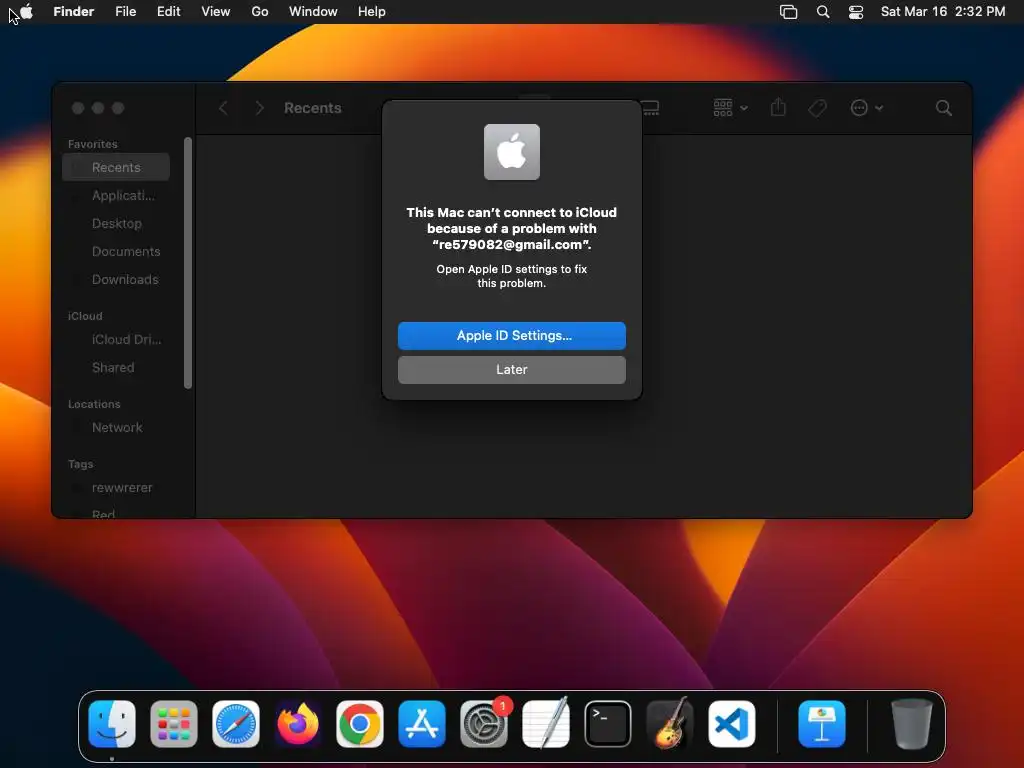The height and width of the screenshot is (768, 1024).
Task: Open Stage Manager from the menu bar
Action: coord(788,12)
